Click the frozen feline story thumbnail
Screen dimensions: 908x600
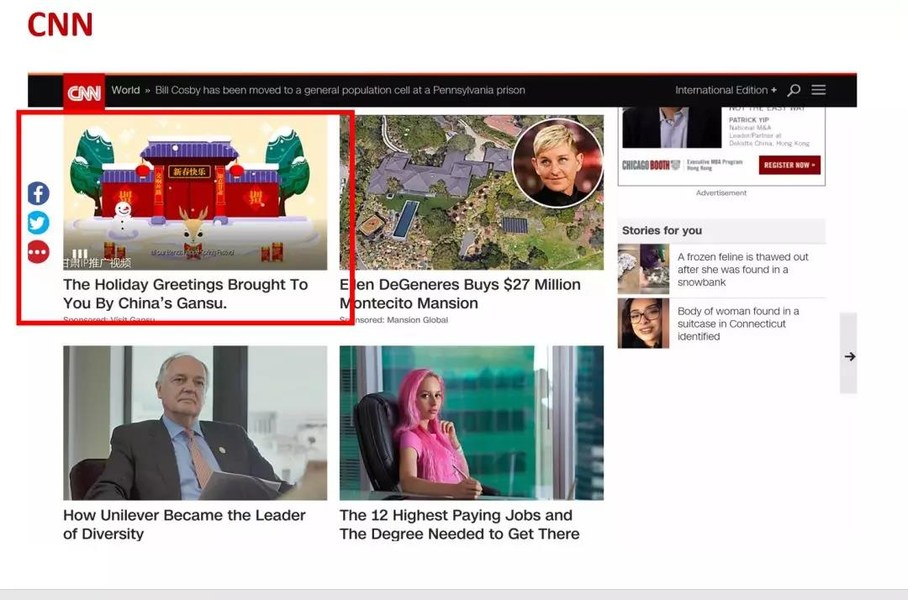point(643,269)
